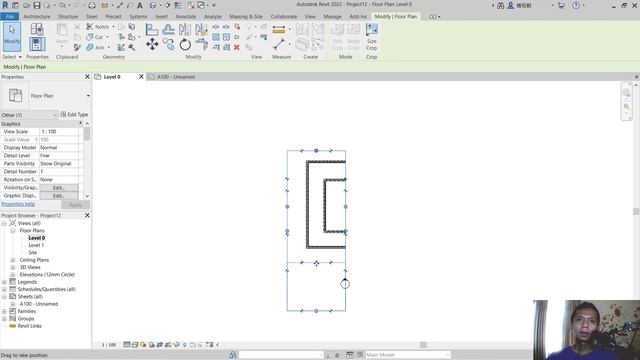640x360 pixels.
Task: Activate the Rotate tool
Action: 185,44
